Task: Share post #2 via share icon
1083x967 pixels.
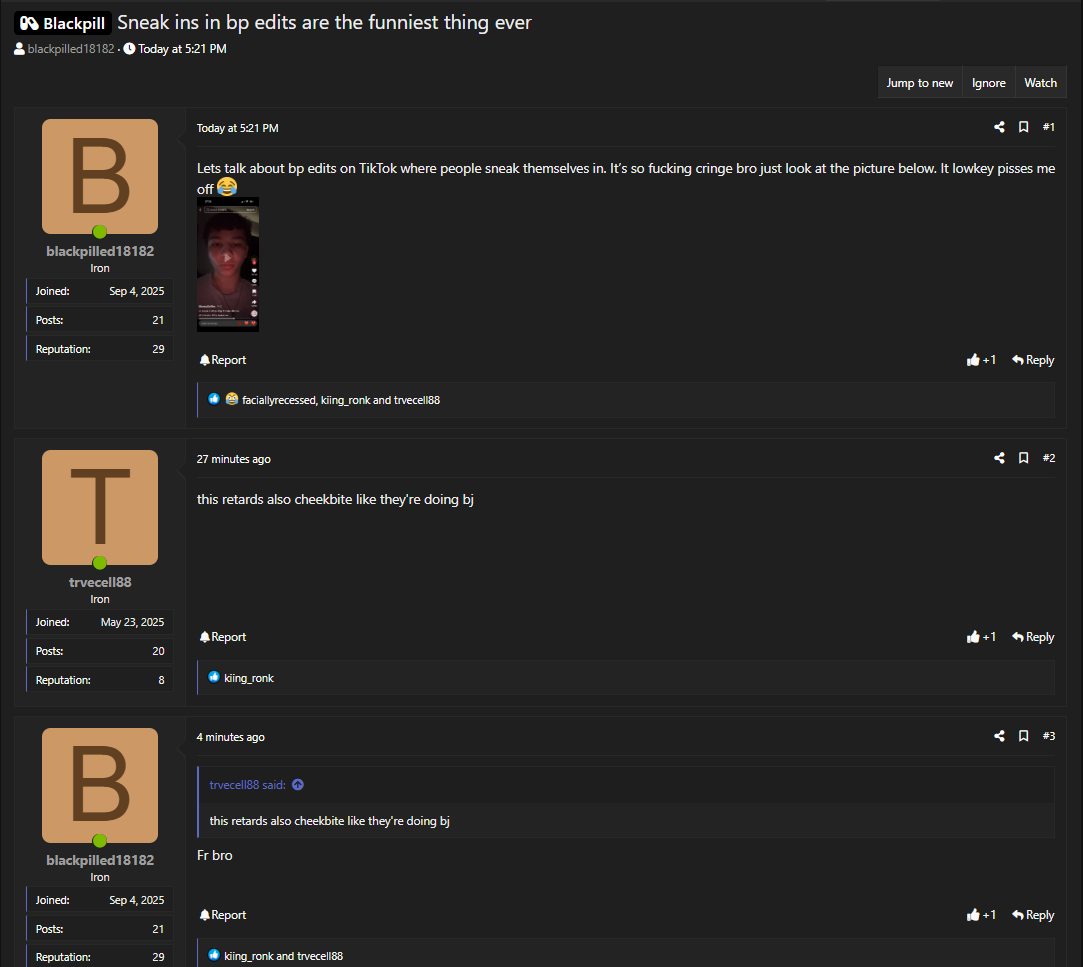Action: [x=999, y=458]
